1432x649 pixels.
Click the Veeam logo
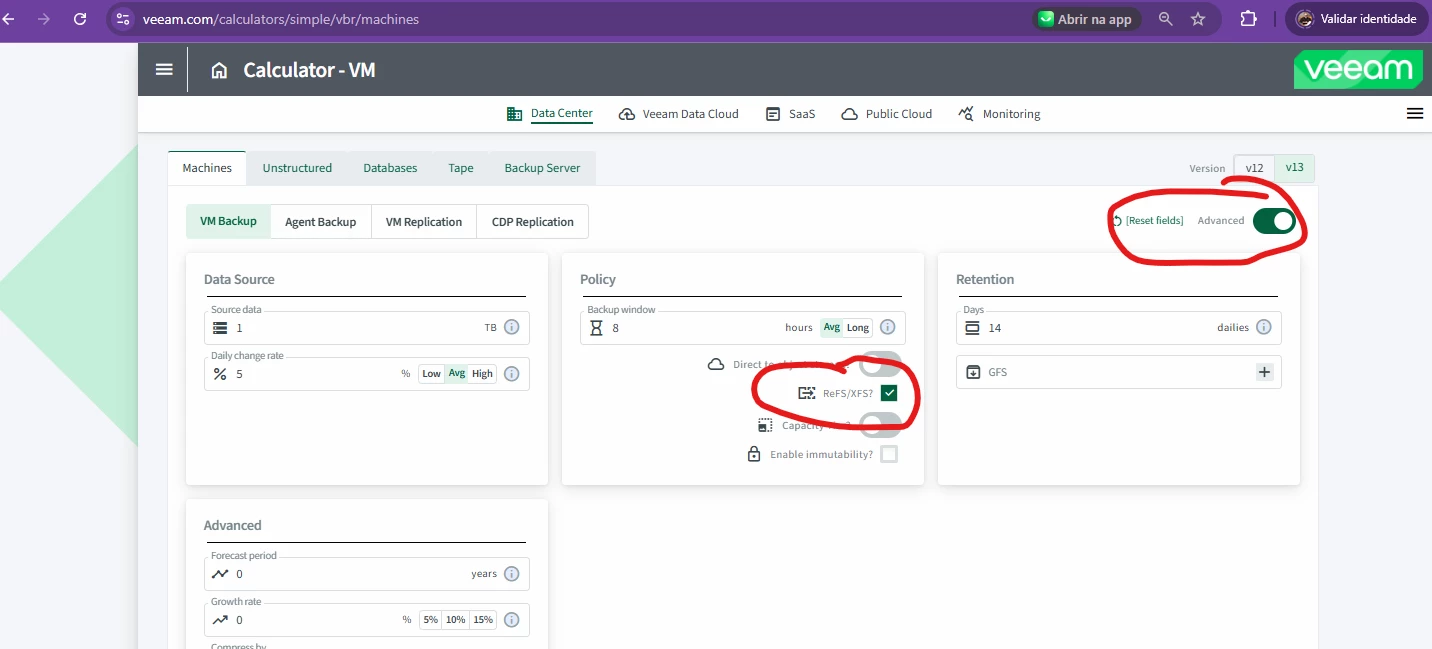click(x=1358, y=69)
